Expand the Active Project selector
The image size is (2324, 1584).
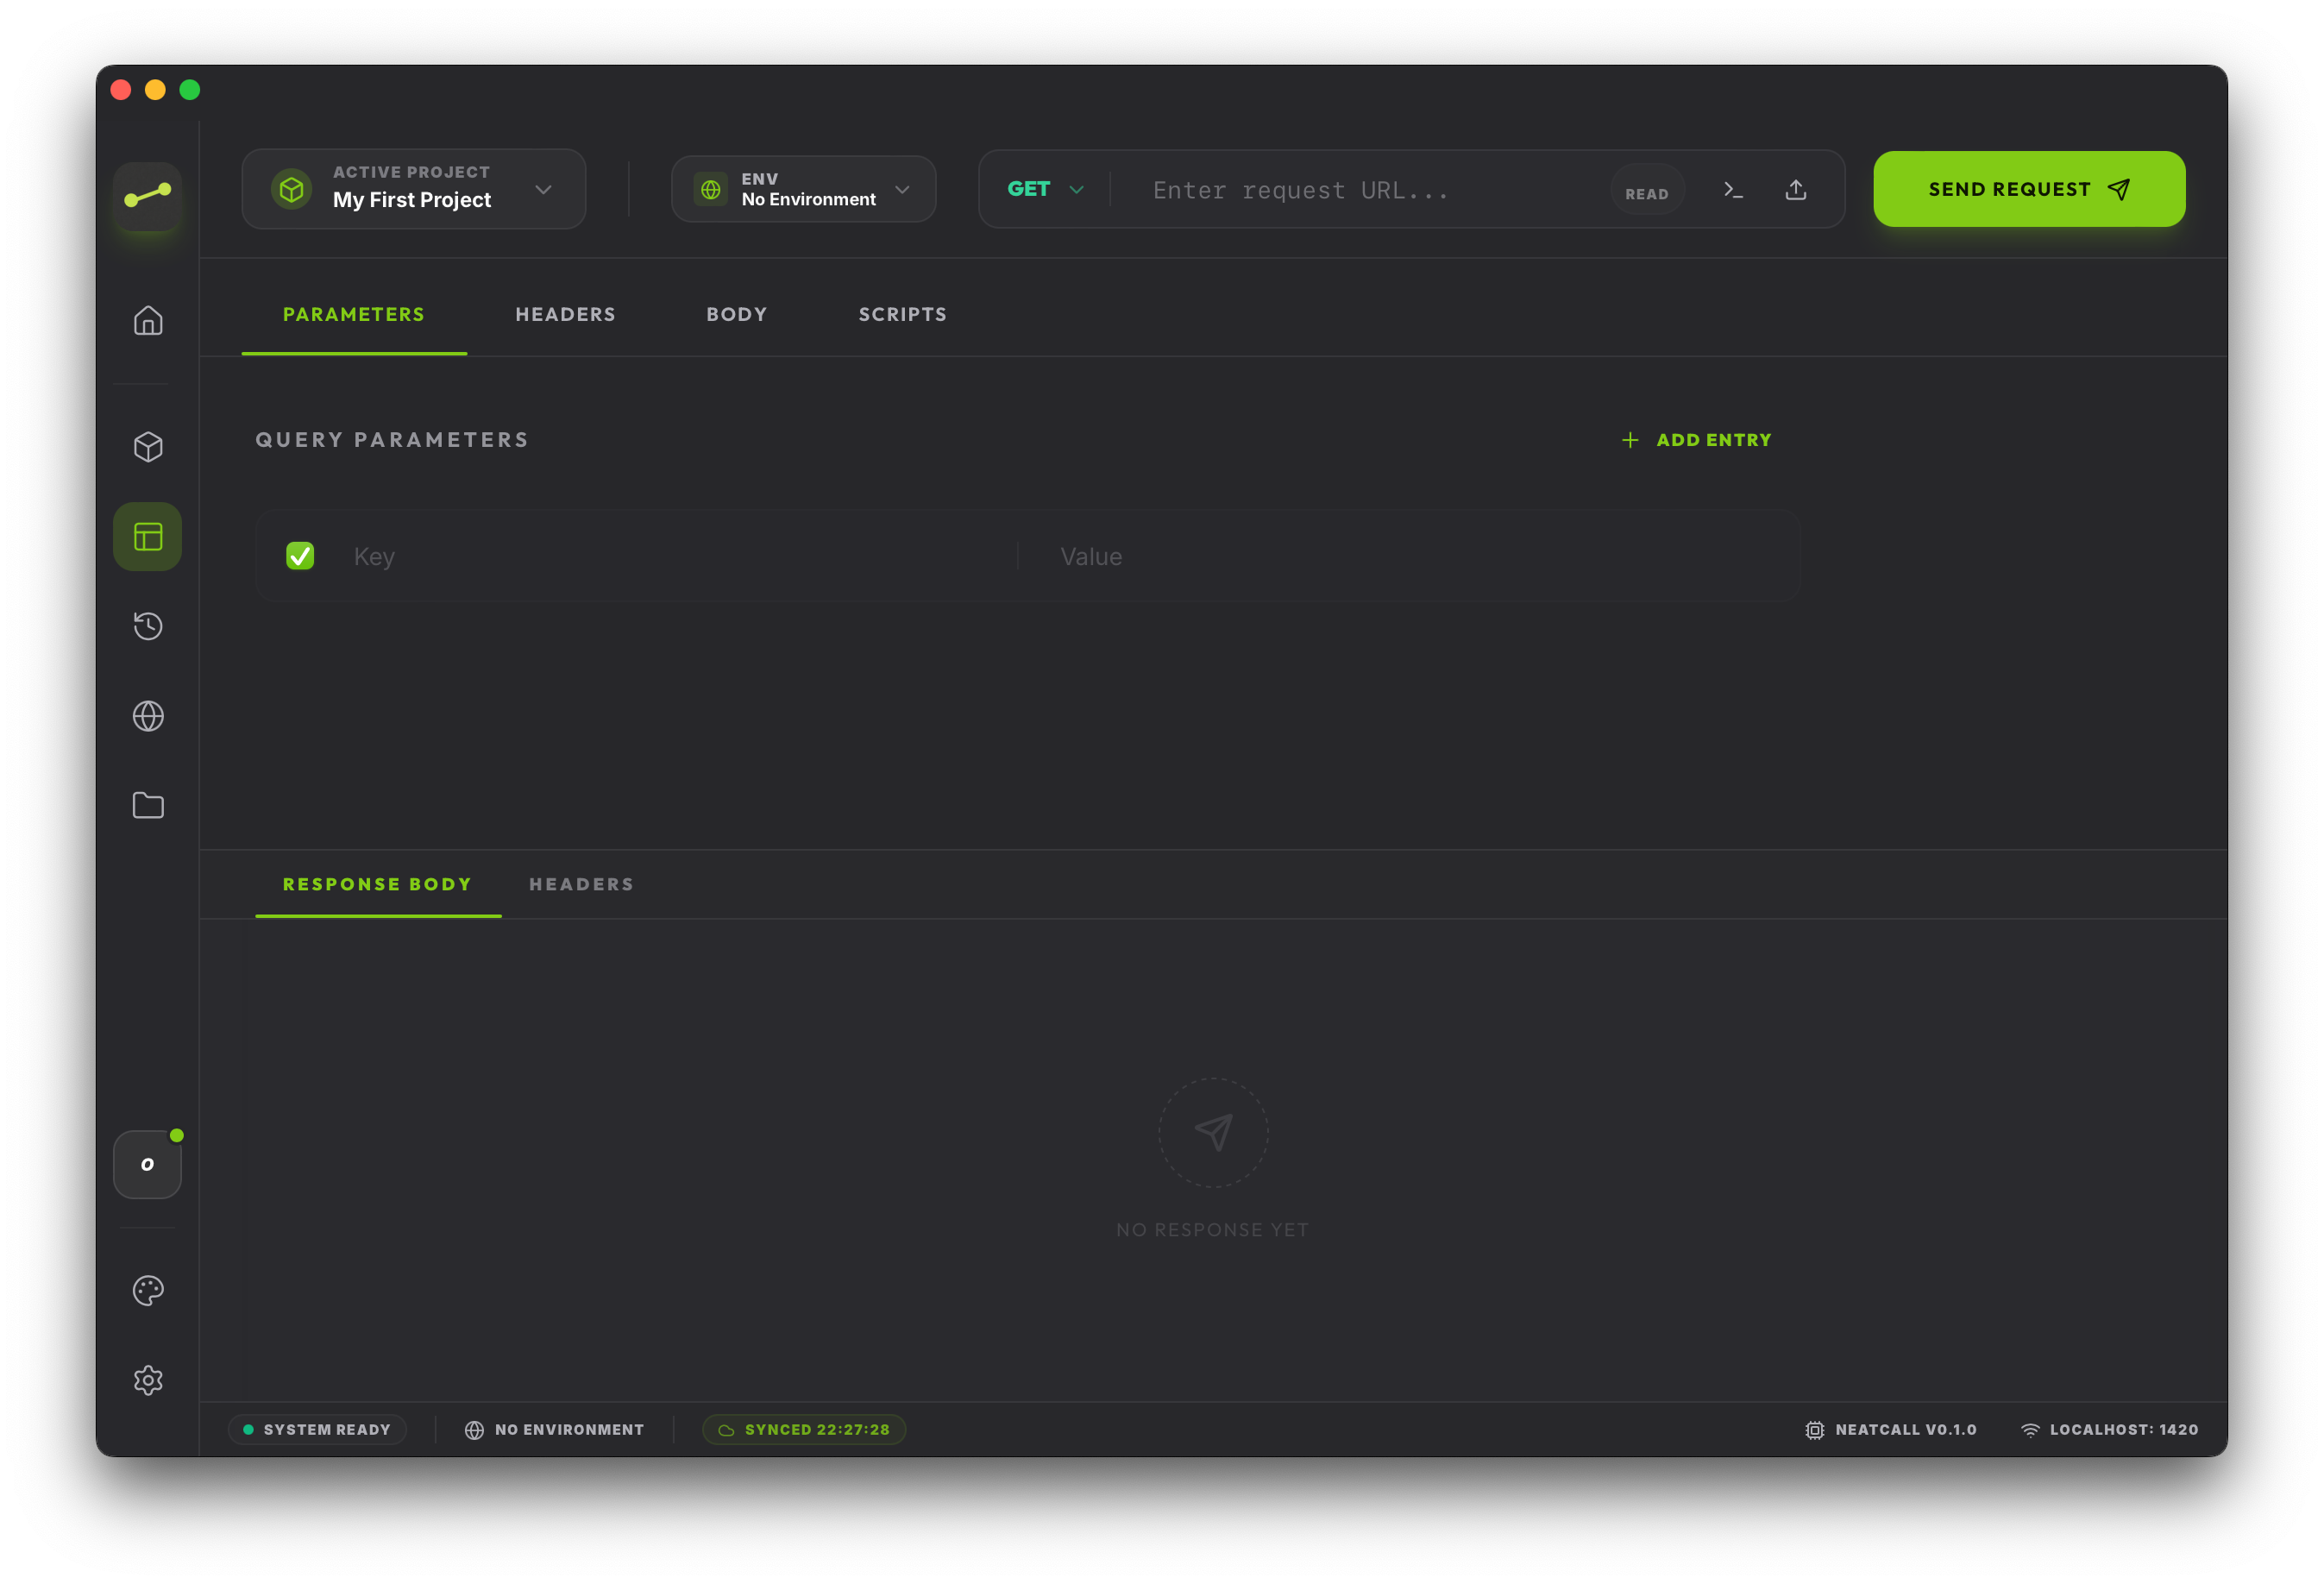pyautogui.click(x=413, y=188)
